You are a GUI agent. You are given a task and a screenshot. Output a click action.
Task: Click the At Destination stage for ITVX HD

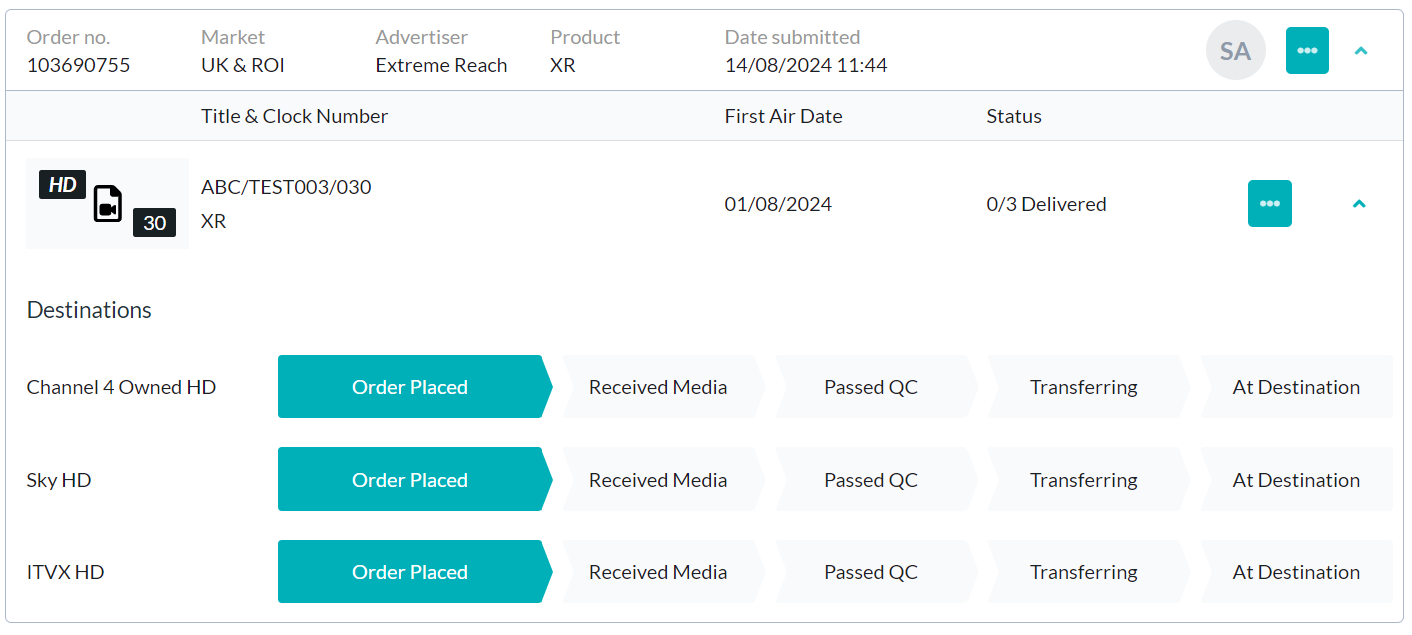point(1297,571)
